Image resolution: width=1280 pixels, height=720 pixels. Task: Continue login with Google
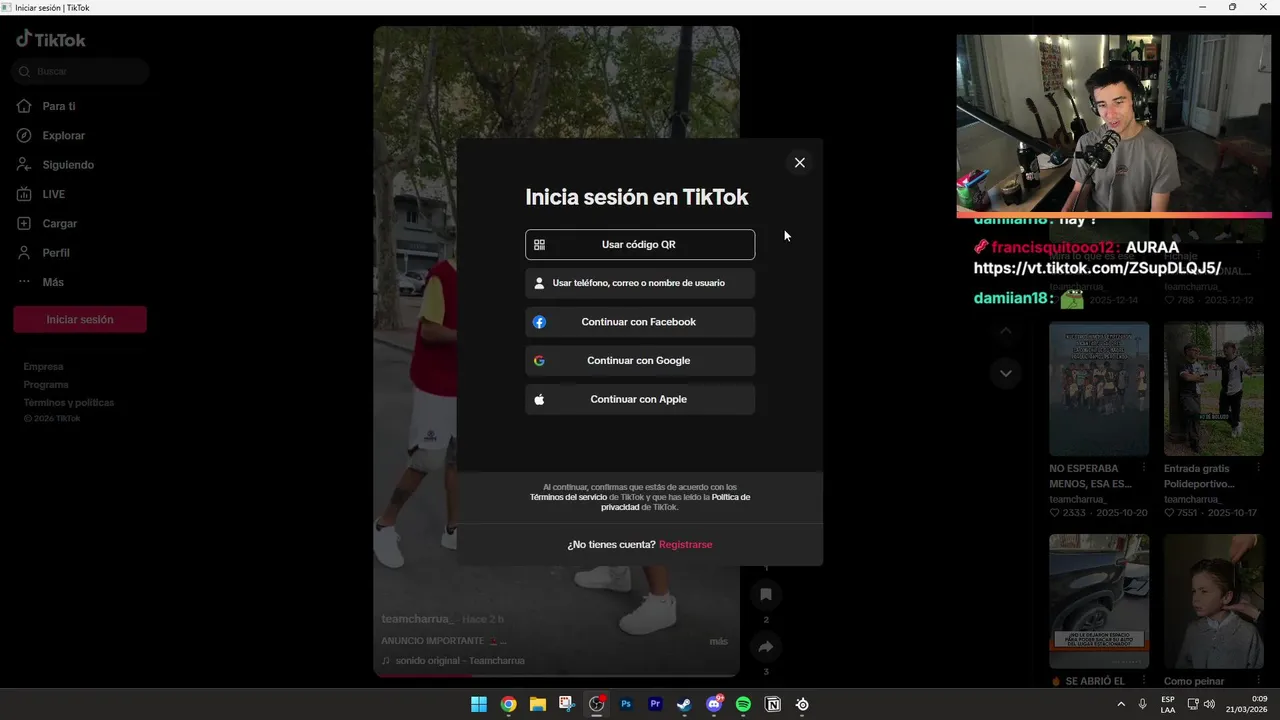click(640, 360)
